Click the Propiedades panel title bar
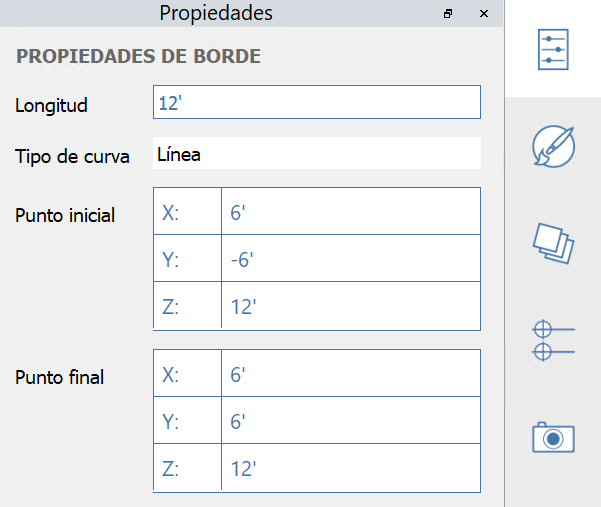 (216, 14)
